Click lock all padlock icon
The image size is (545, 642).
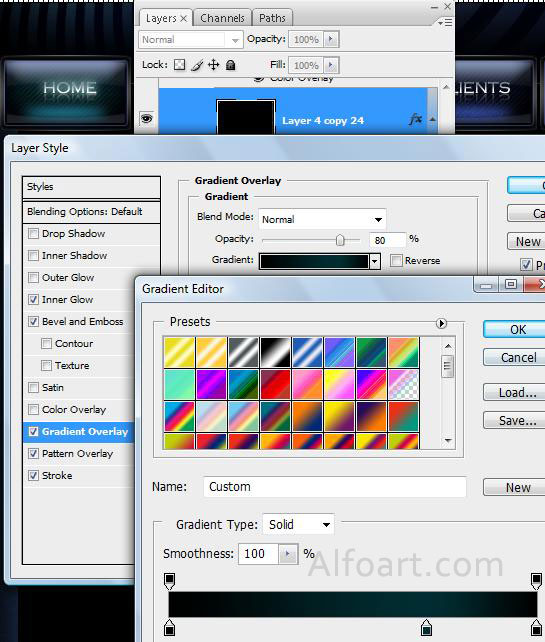[231, 65]
